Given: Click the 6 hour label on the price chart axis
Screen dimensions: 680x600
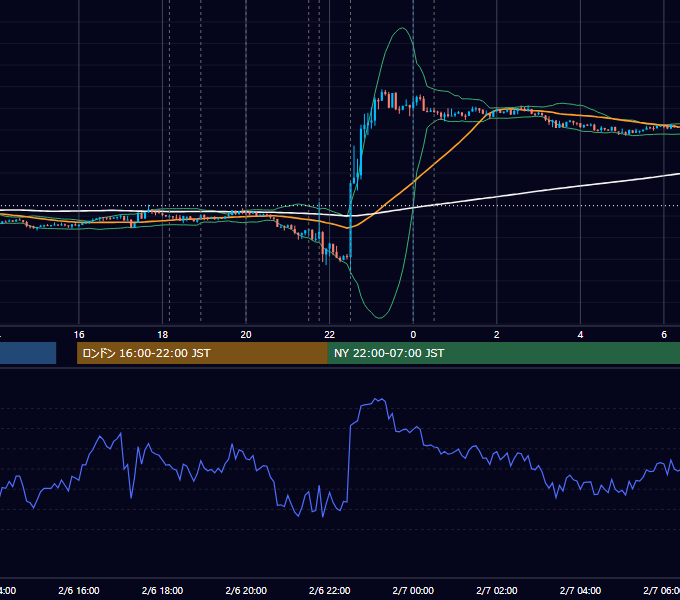Looking at the screenshot, I should [x=664, y=335].
